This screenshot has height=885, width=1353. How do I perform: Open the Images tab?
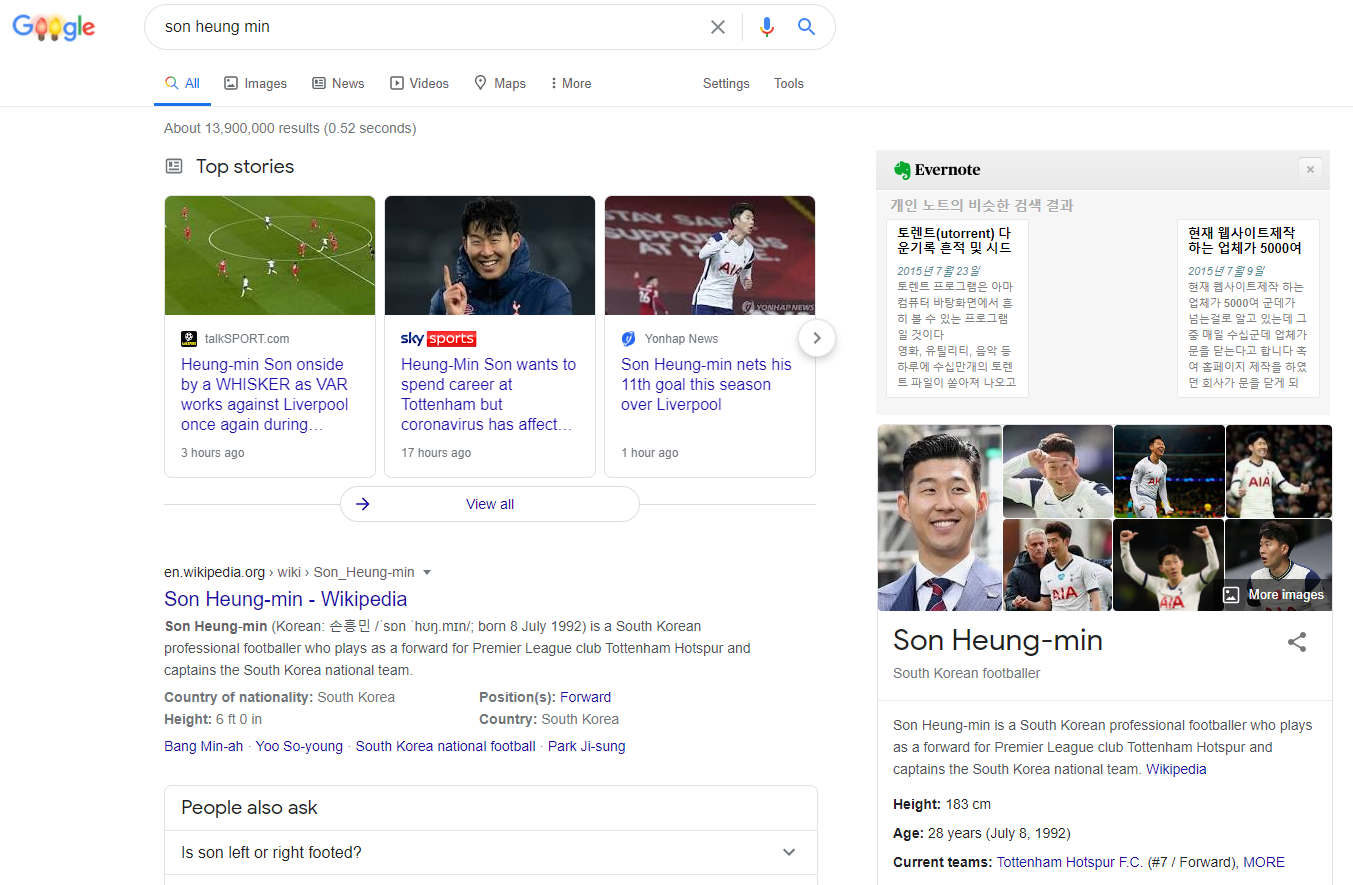(x=255, y=83)
